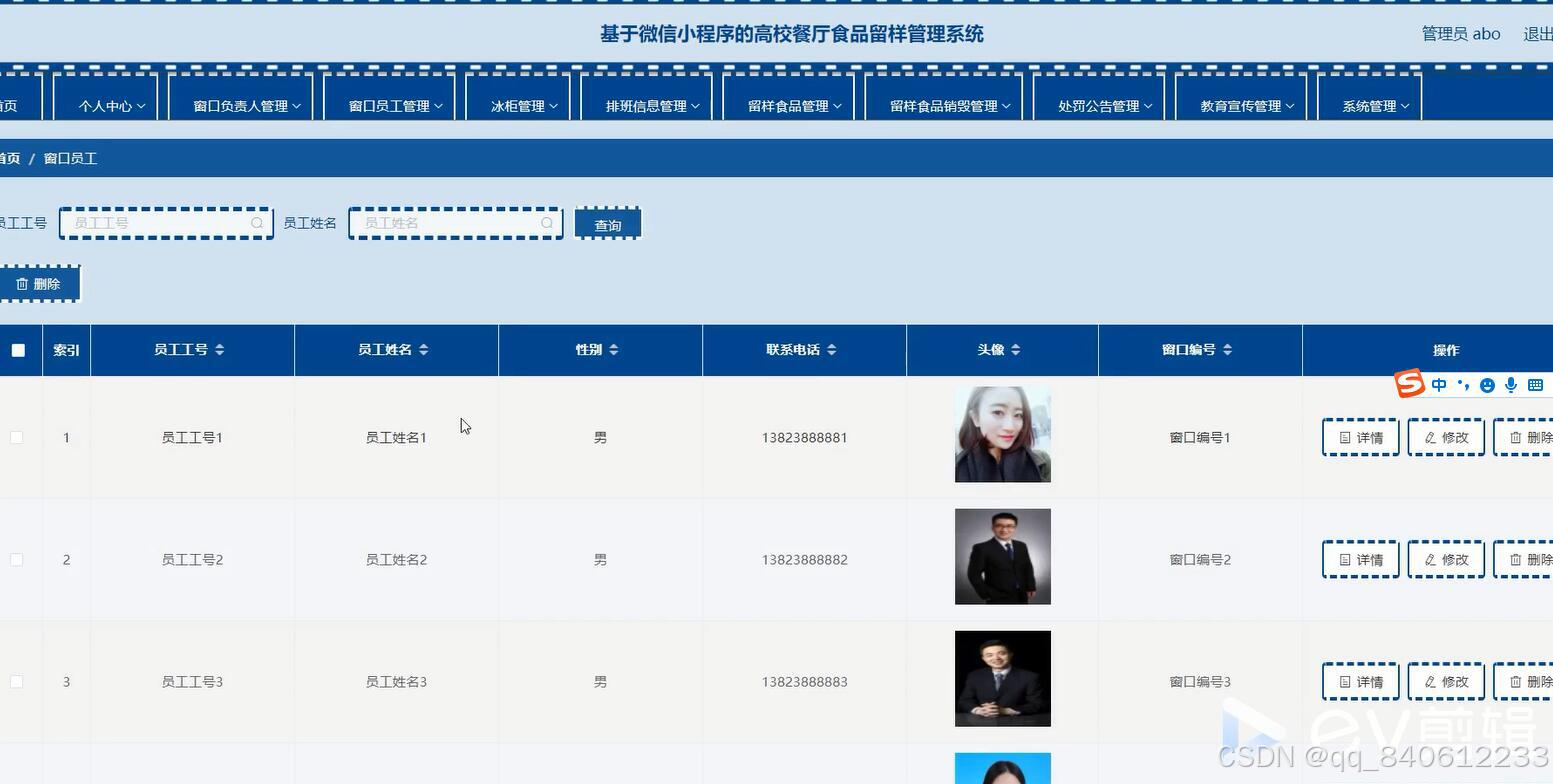Toggle Chinese/English input with the 中 icon
1553x784 pixels.
coord(1438,384)
